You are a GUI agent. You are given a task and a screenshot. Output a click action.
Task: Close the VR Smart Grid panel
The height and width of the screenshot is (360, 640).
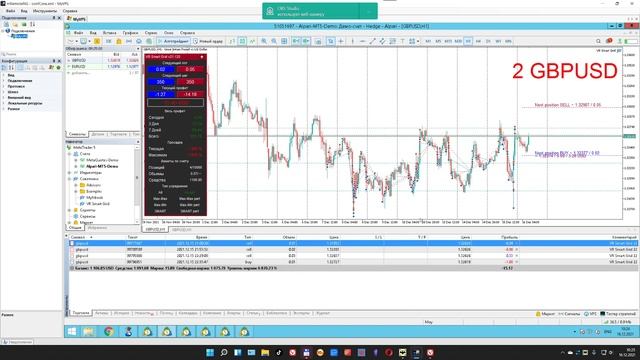tap(202, 57)
